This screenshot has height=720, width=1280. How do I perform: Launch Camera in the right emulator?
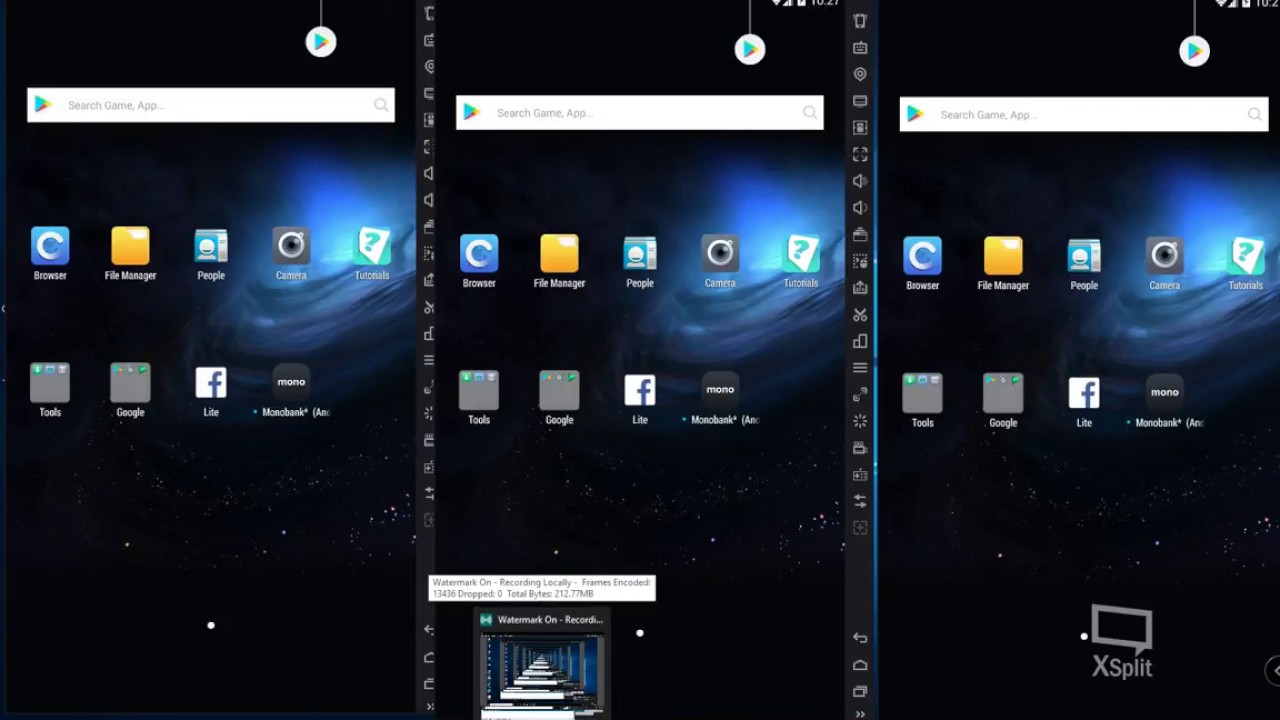(x=1164, y=256)
